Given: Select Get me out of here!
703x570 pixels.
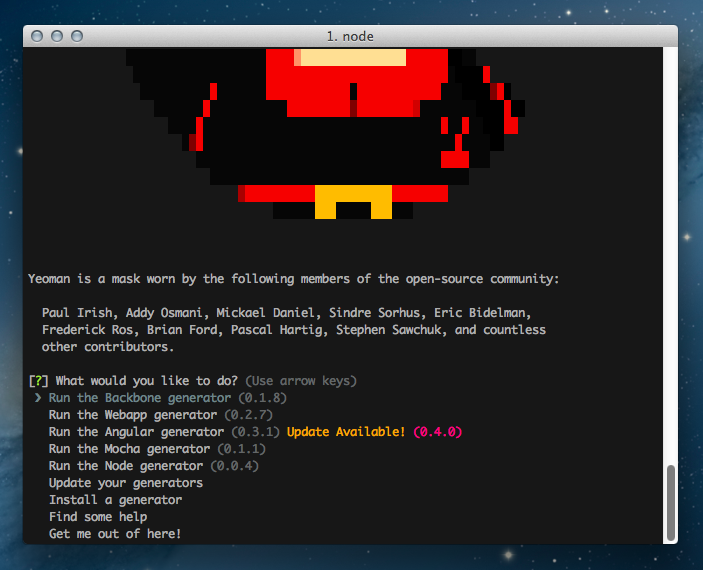Looking at the screenshot, I should click(x=115, y=534).
